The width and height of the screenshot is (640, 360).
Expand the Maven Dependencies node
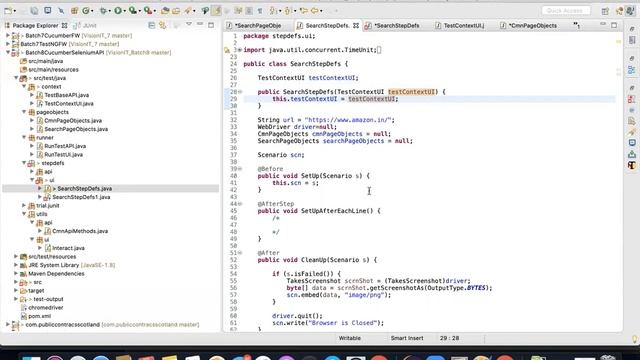pyautogui.click(x=16, y=273)
